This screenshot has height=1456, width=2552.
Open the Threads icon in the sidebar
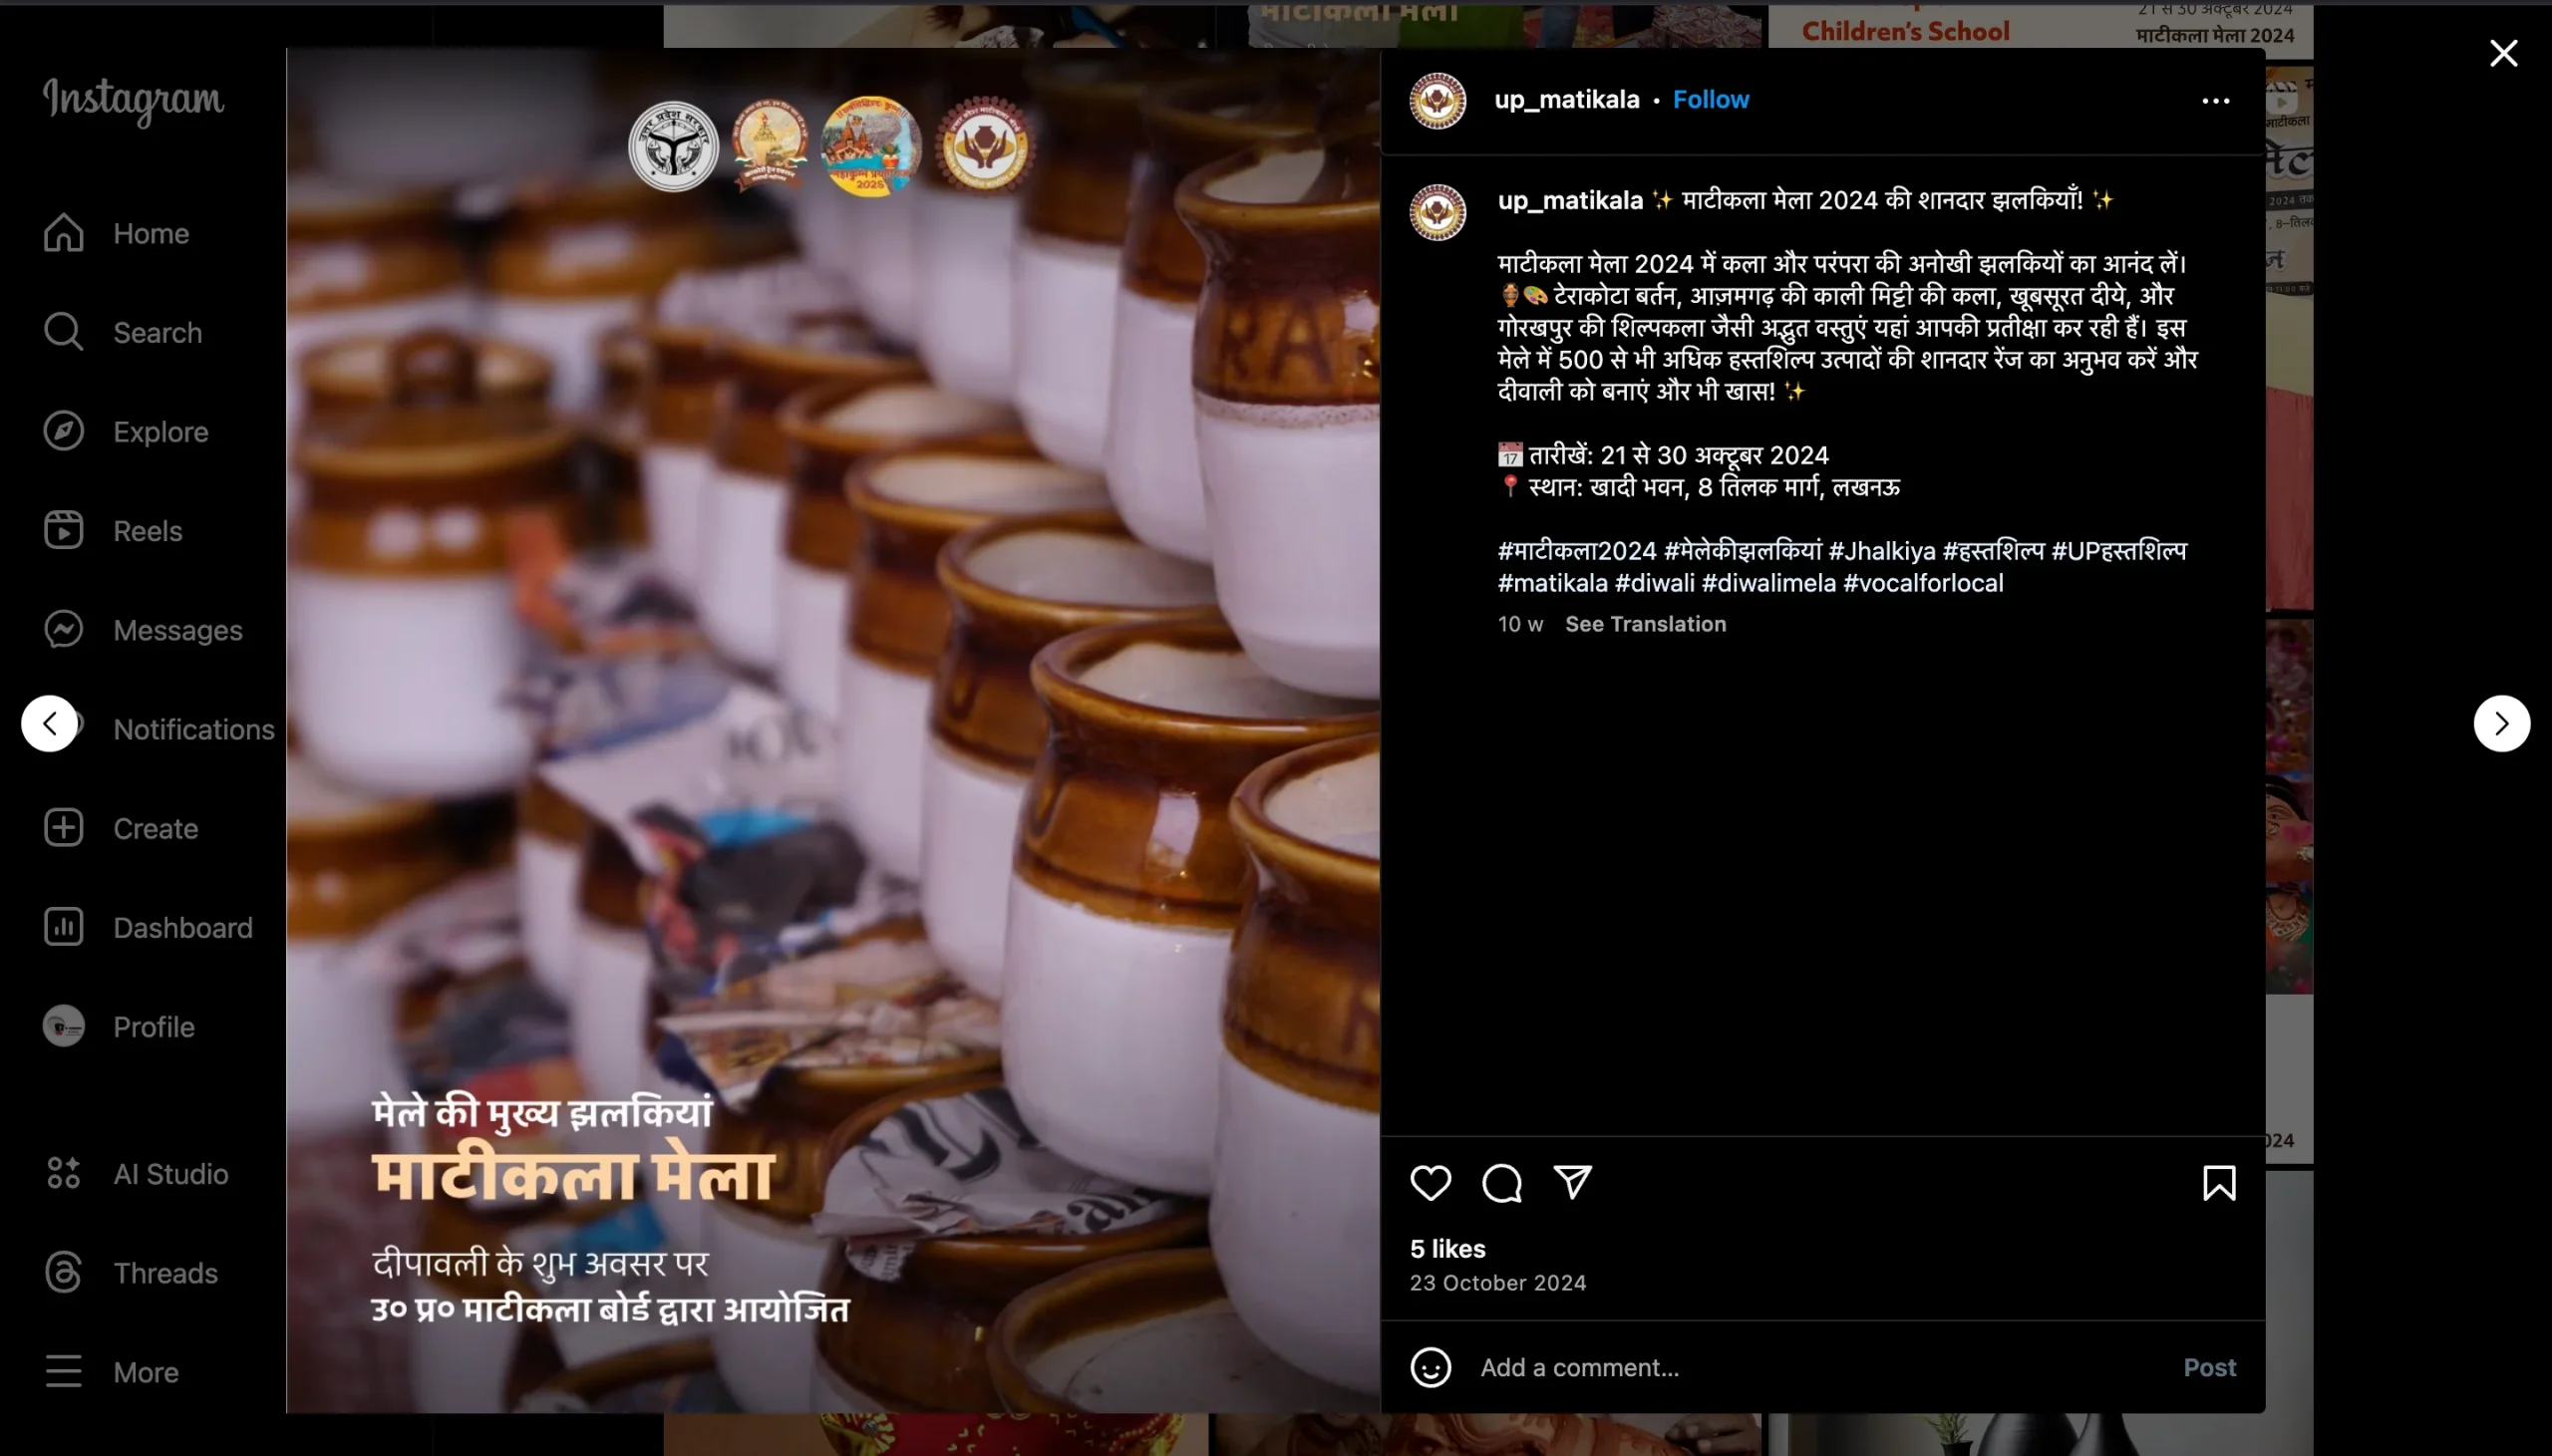point(63,1272)
